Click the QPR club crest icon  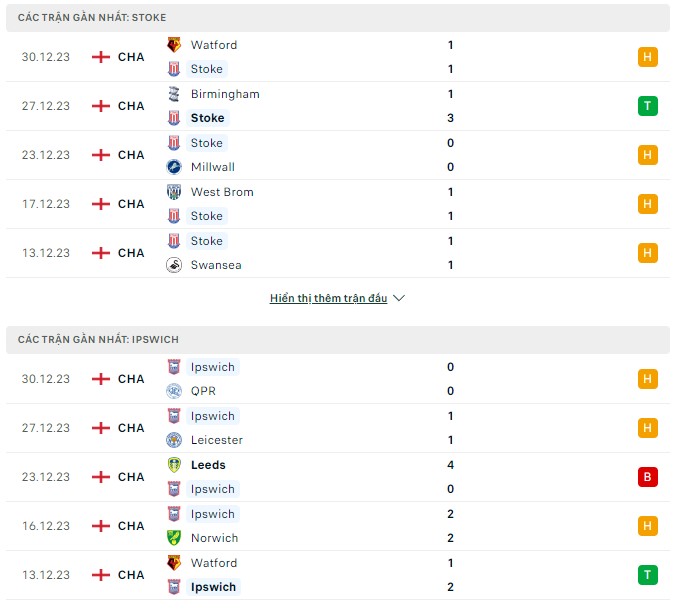[x=174, y=391]
